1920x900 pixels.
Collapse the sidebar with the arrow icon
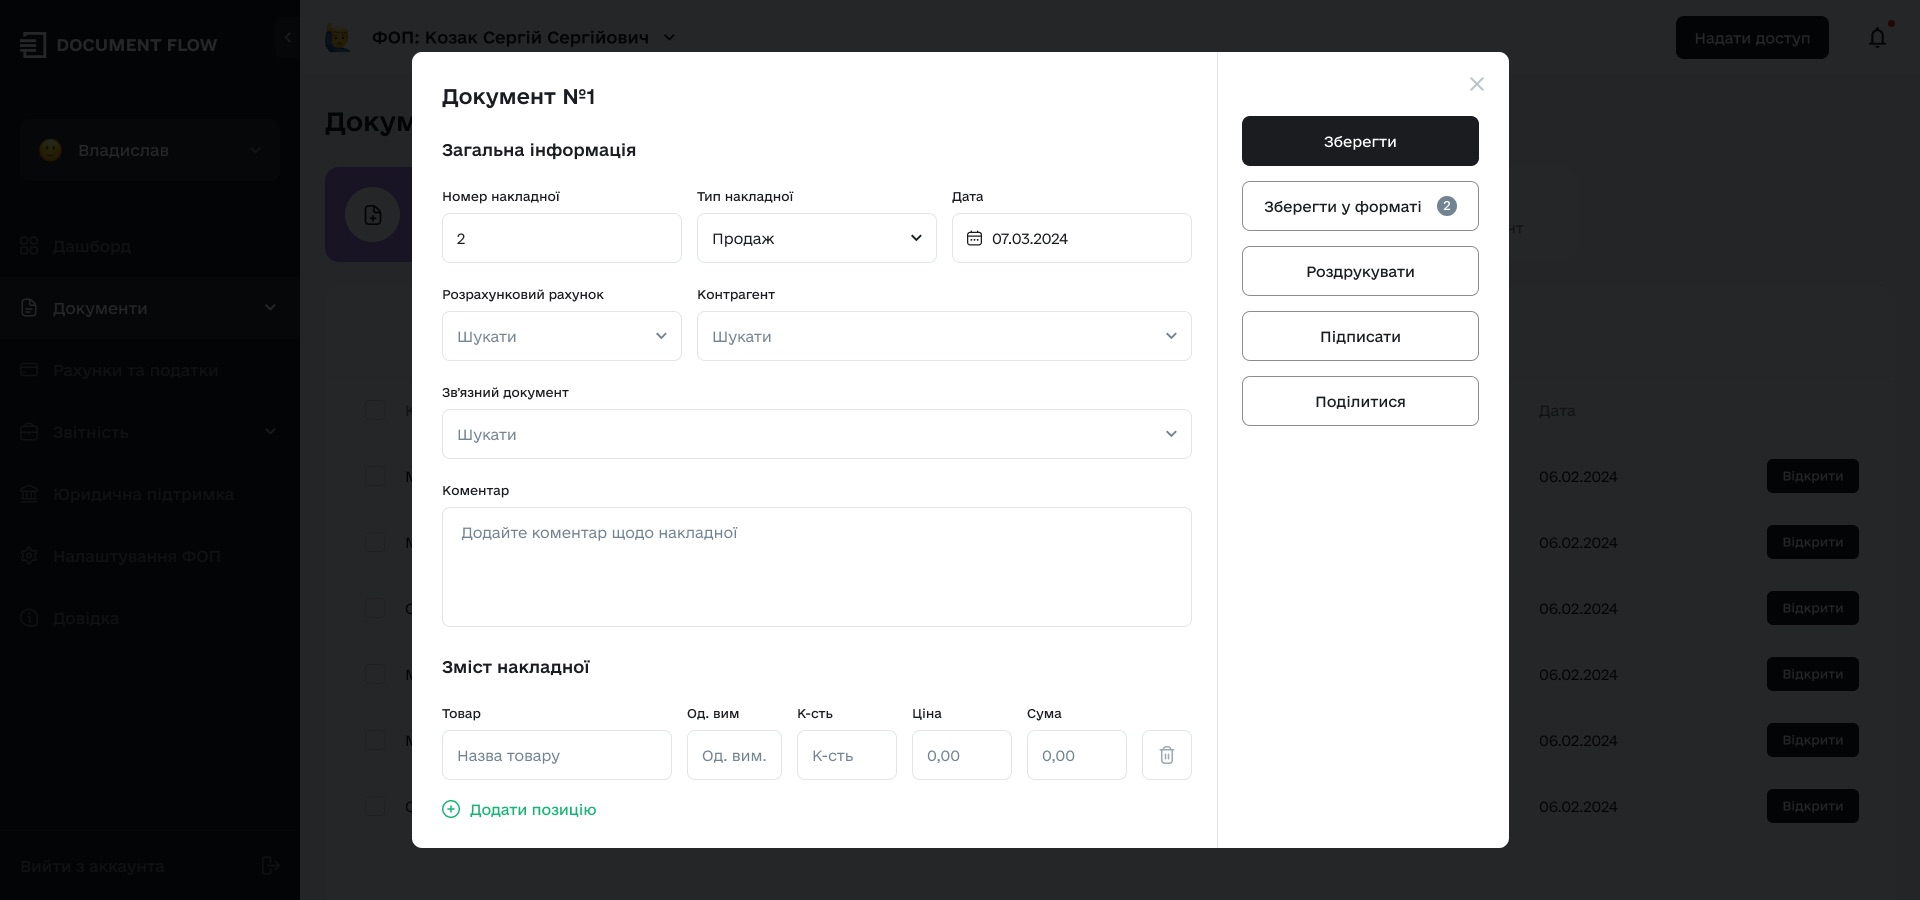pyautogui.click(x=287, y=37)
